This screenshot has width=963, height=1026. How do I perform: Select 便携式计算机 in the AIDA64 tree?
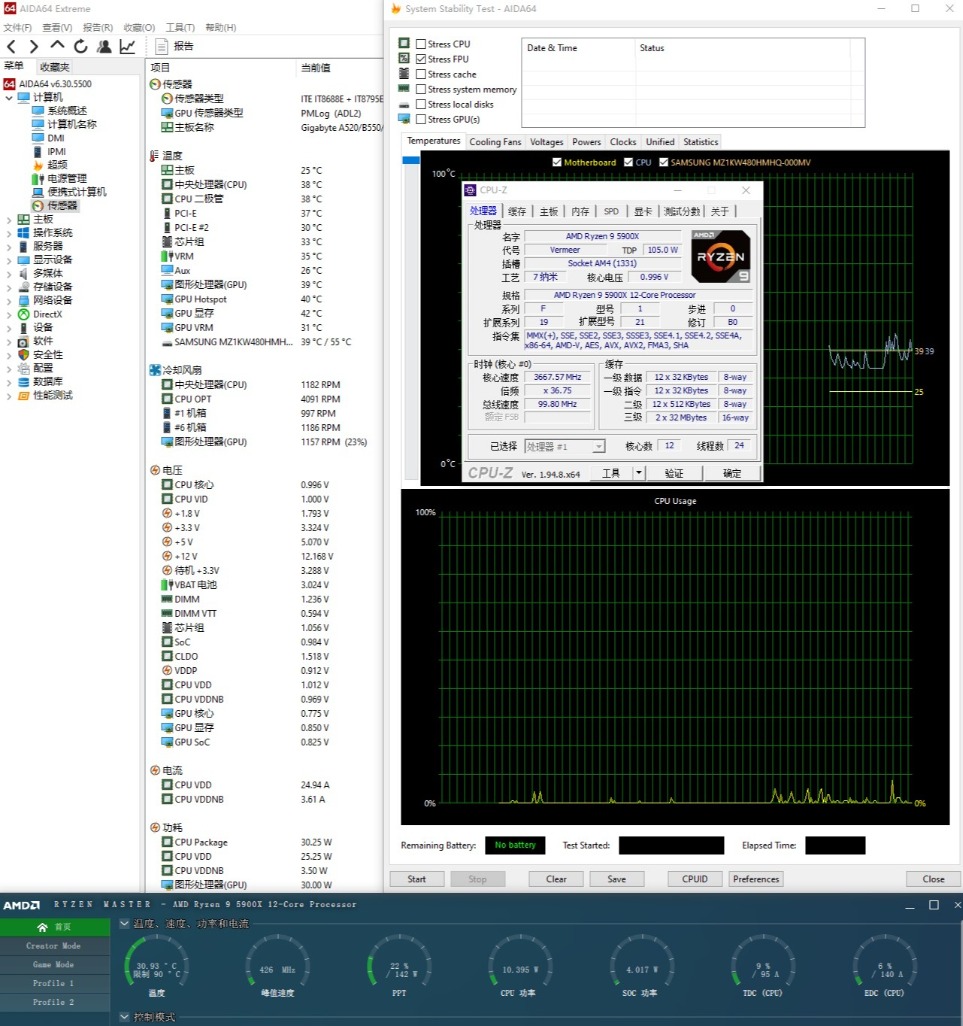(77, 192)
